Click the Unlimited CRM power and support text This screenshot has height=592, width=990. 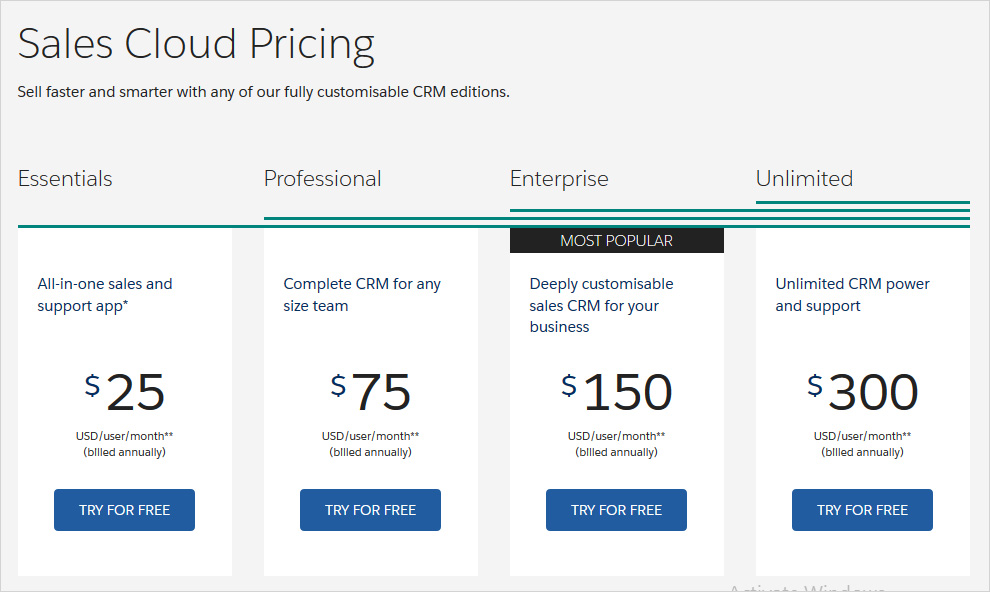pyautogui.click(x=852, y=295)
